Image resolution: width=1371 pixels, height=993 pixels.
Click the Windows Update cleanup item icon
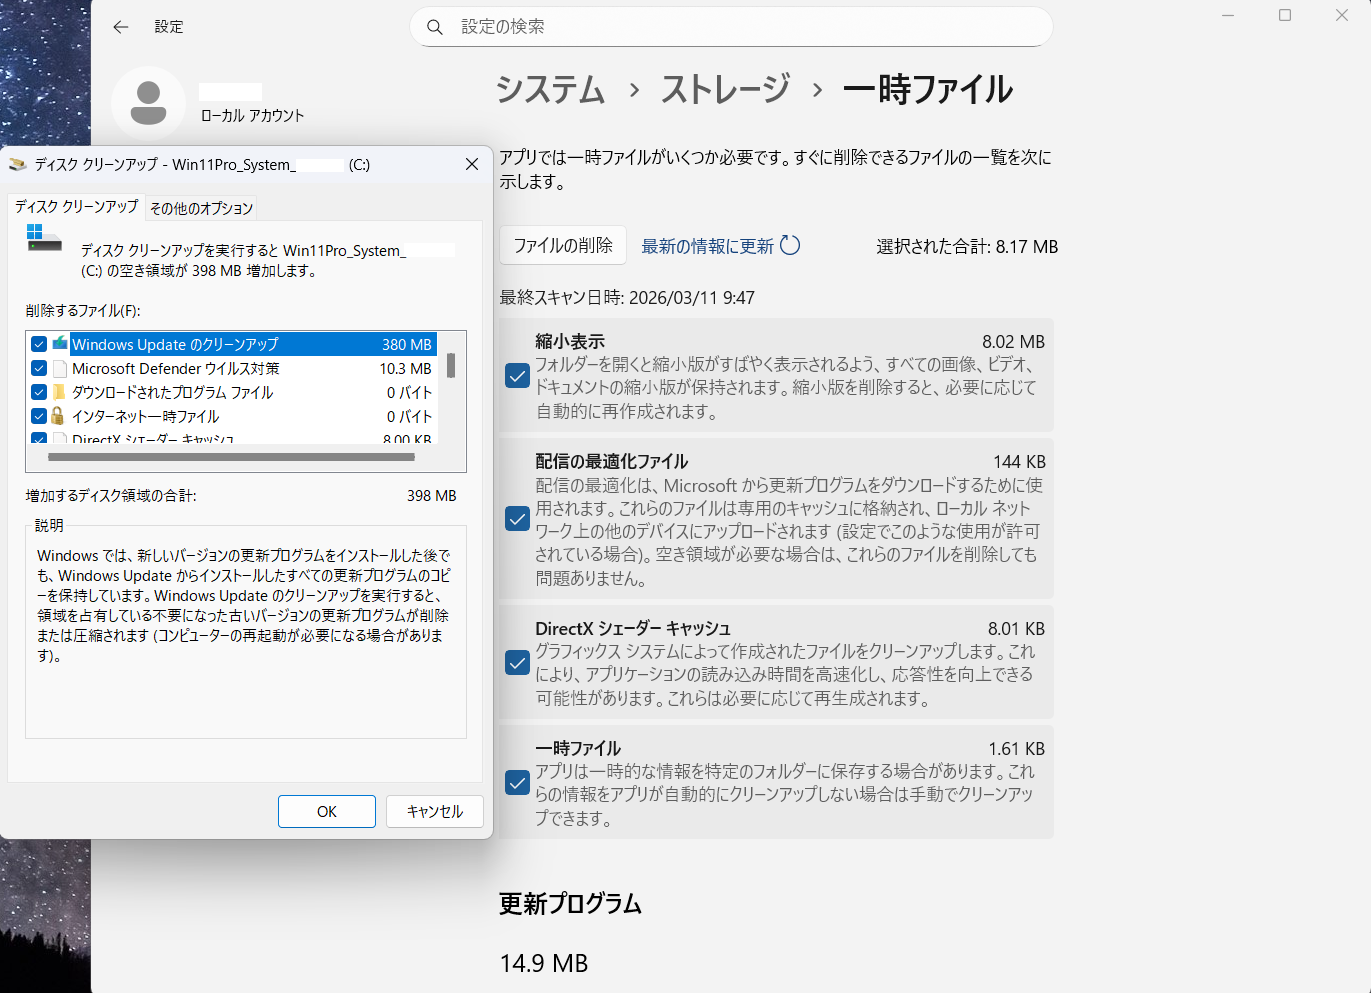pos(60,344)
